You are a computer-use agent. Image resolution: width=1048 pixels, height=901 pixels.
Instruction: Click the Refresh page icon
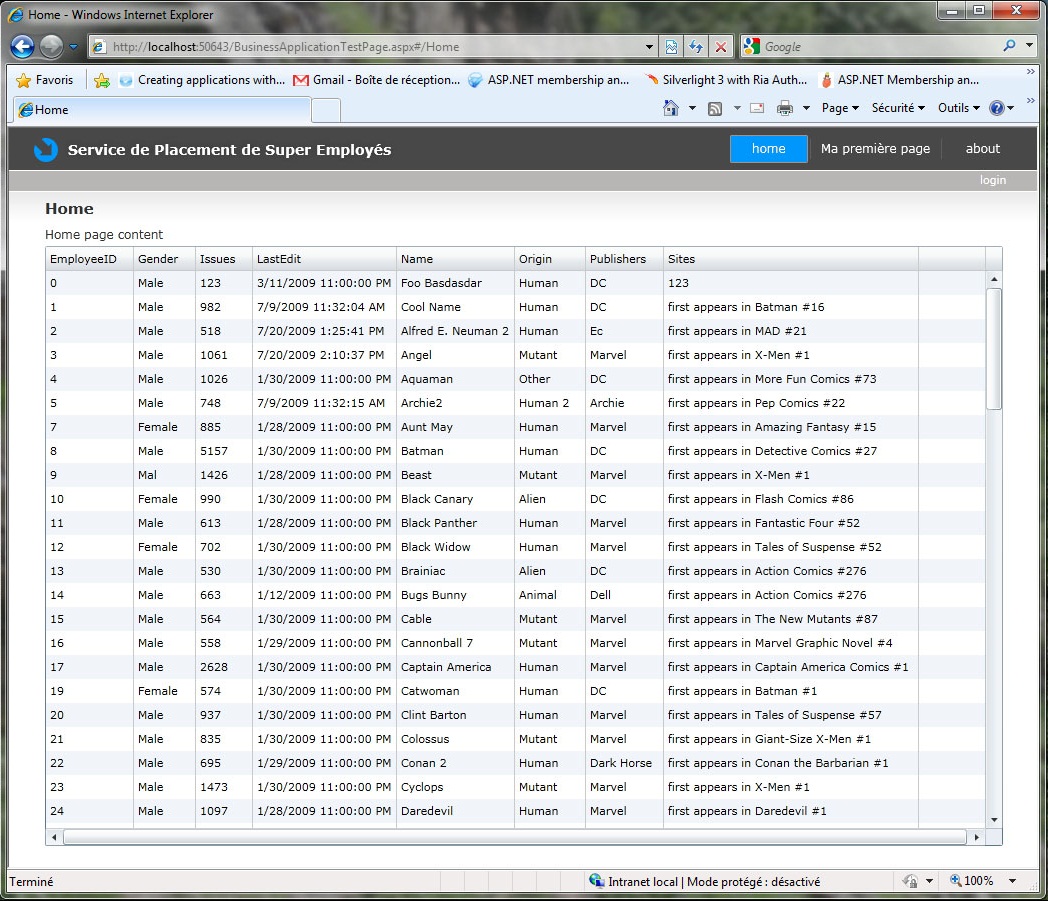tap(695, 47)
